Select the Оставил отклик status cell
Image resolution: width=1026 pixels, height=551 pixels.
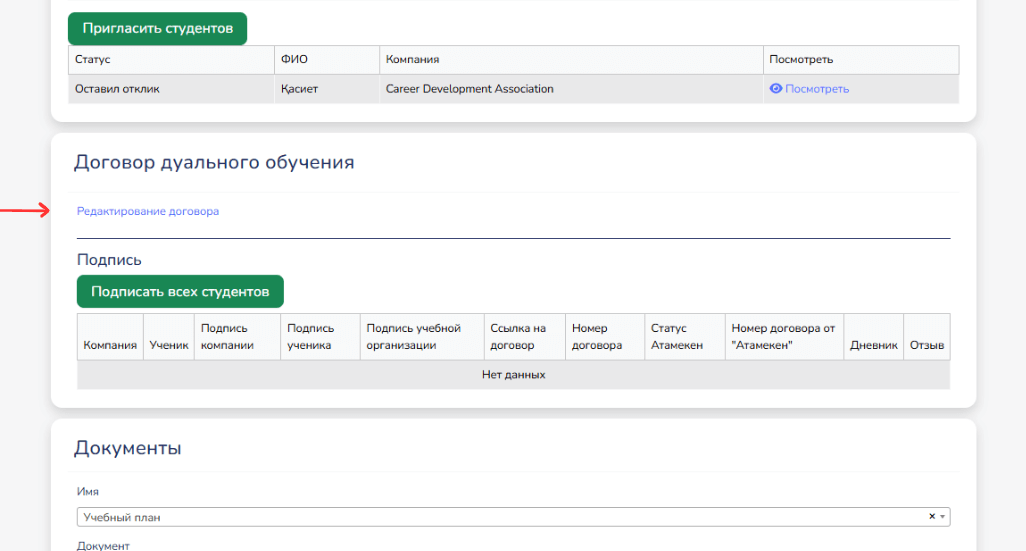coord(117,89)
